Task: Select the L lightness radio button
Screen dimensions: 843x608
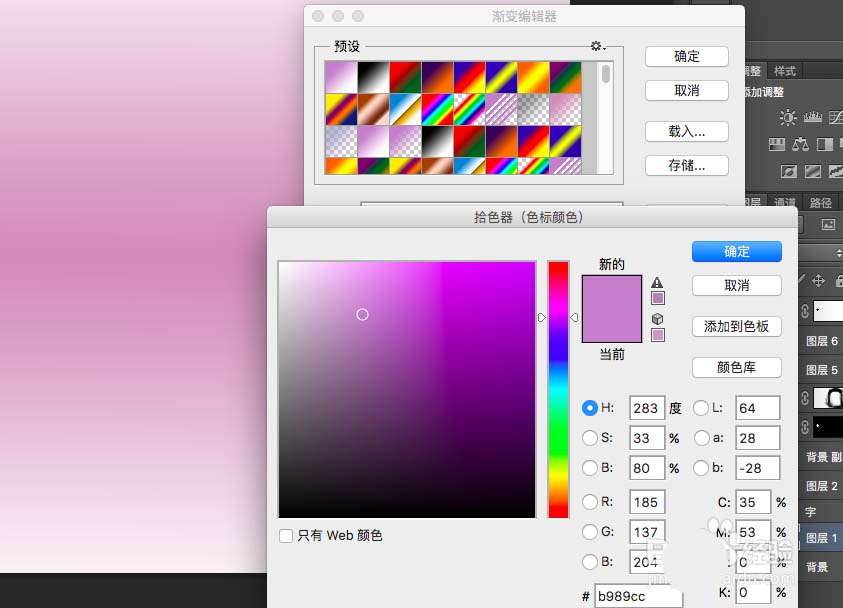Action: pyautogui.click(x=701, y=408)
